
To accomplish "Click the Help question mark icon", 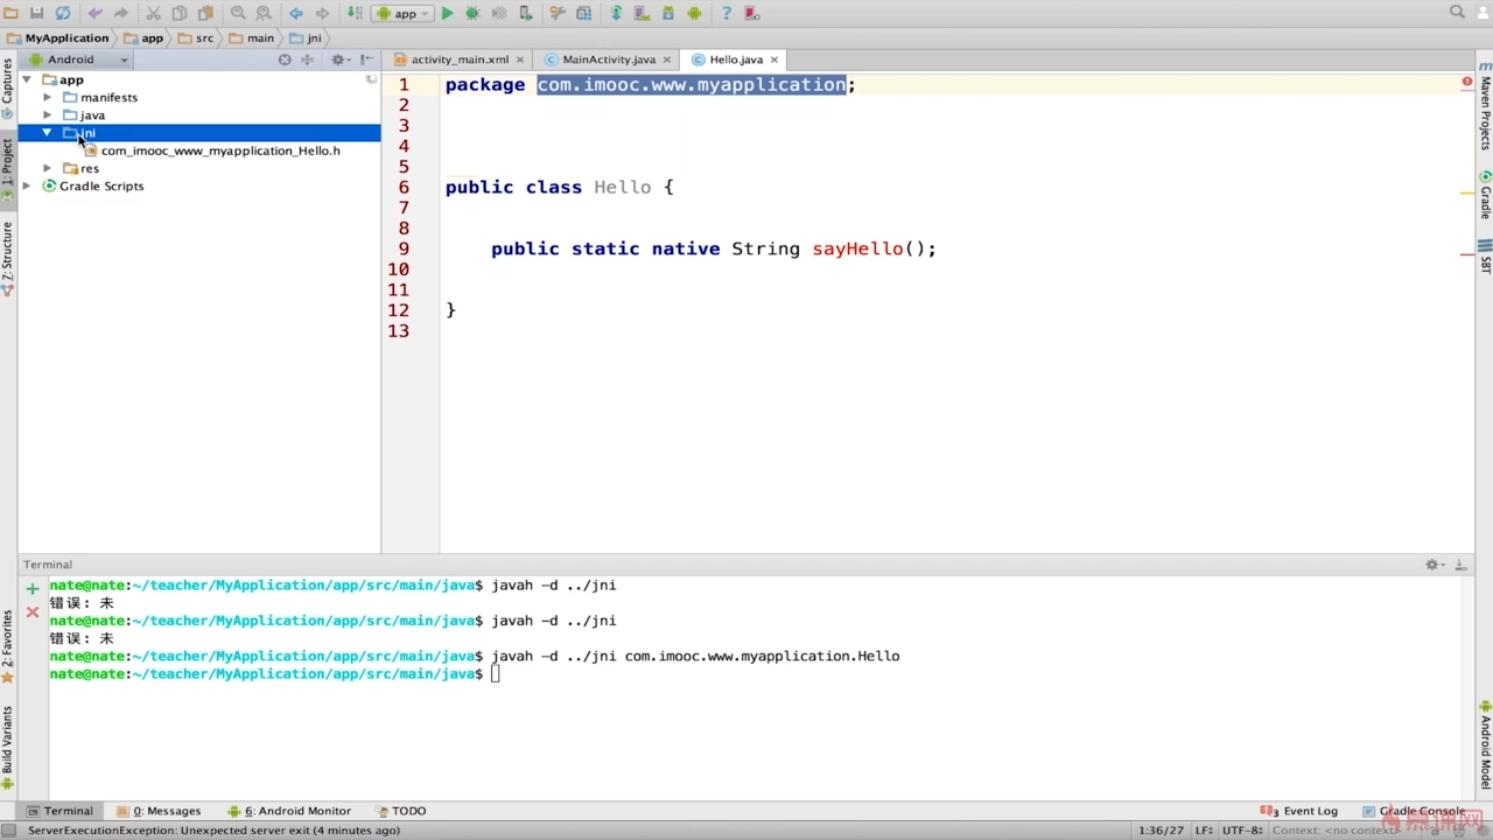I will (726, 13).
